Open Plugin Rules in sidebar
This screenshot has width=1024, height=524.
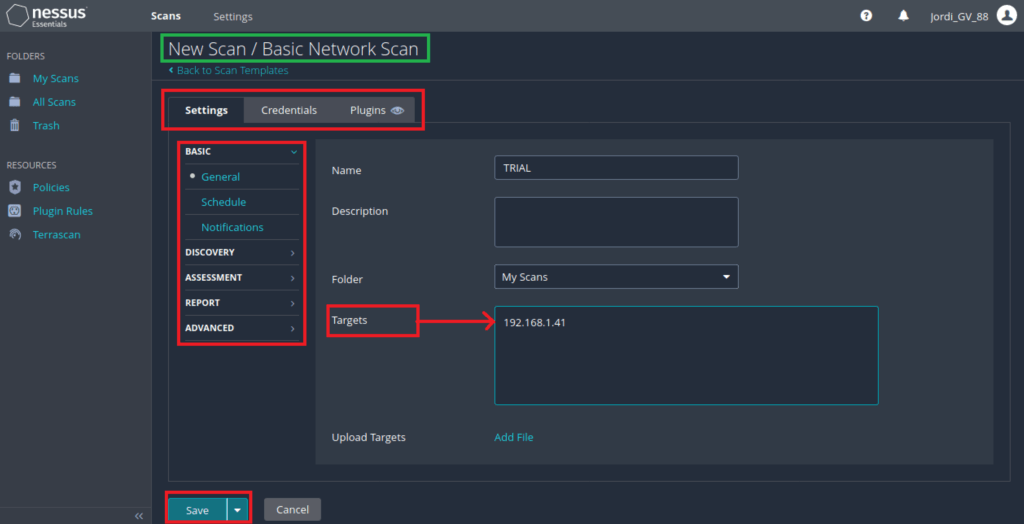pos(63,211)
